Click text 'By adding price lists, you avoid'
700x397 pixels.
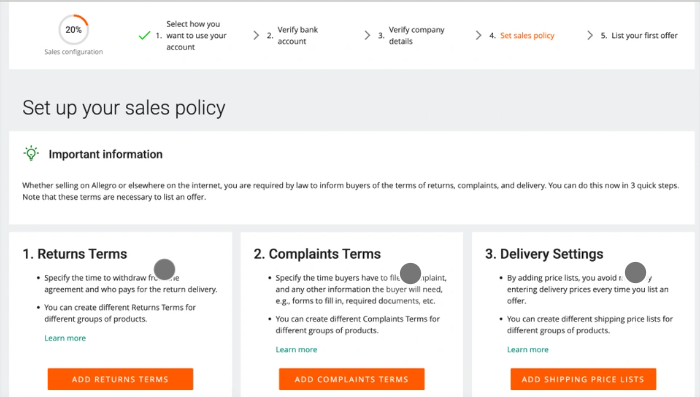point(562,278)
